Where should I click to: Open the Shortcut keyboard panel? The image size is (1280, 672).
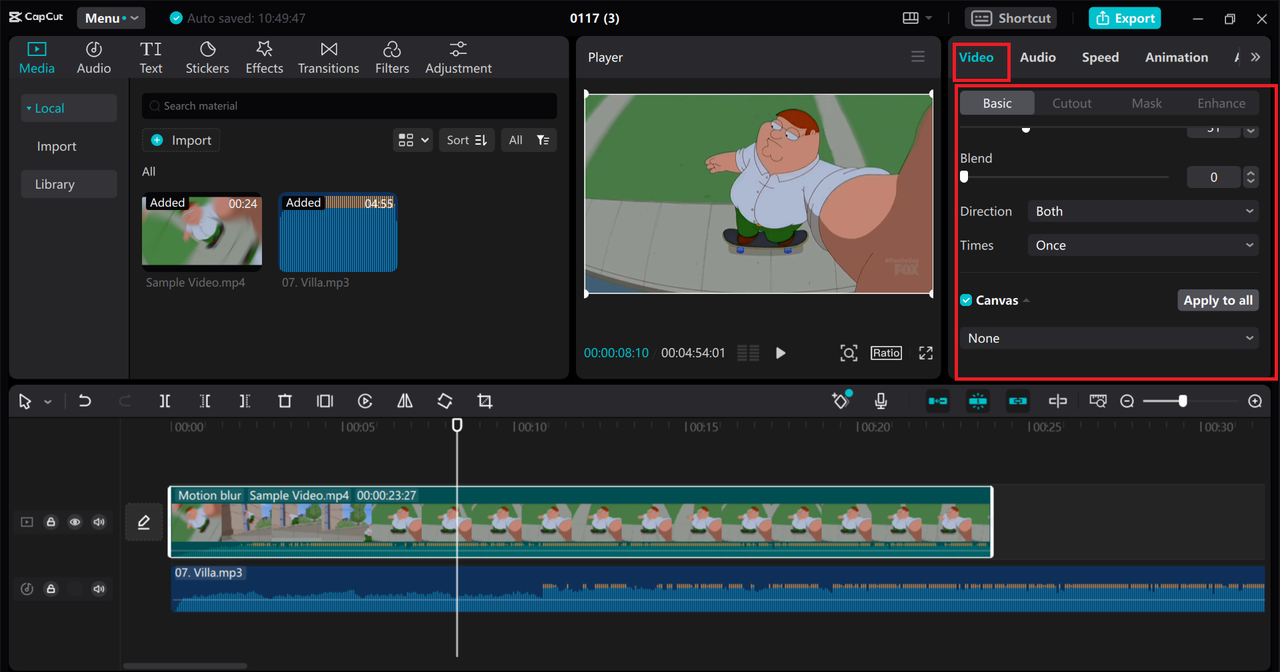tap(1011, 18)
